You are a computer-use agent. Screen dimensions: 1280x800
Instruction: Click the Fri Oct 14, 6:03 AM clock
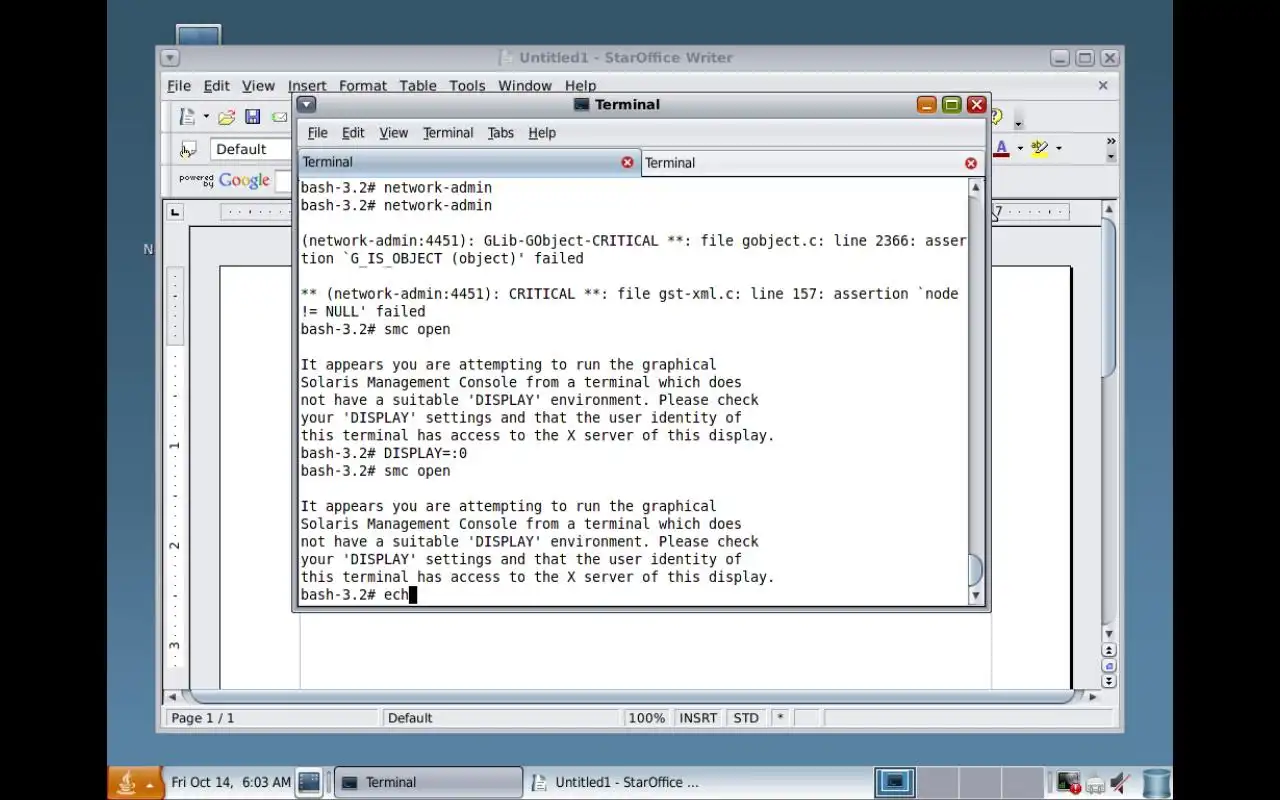231,782
